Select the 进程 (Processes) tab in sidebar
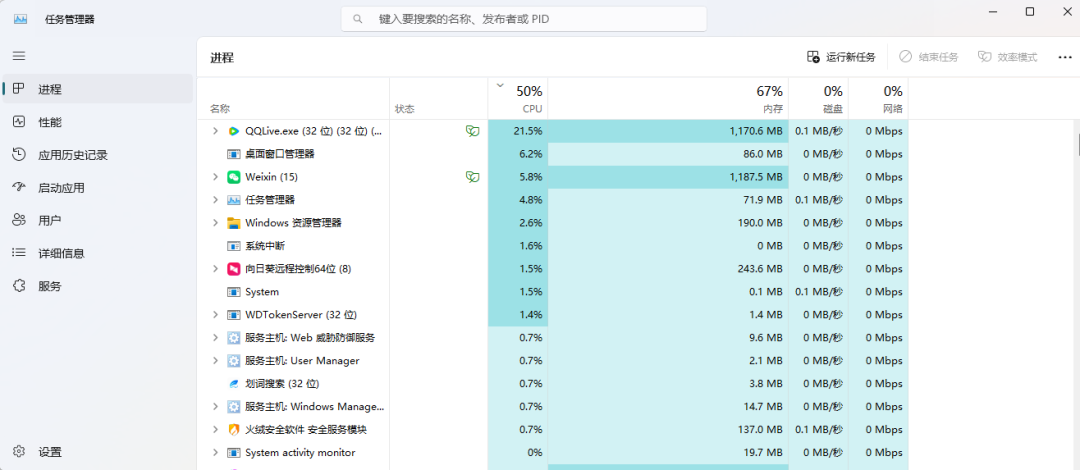Viewport: 1080px width, 470px height. pos(50,89)
